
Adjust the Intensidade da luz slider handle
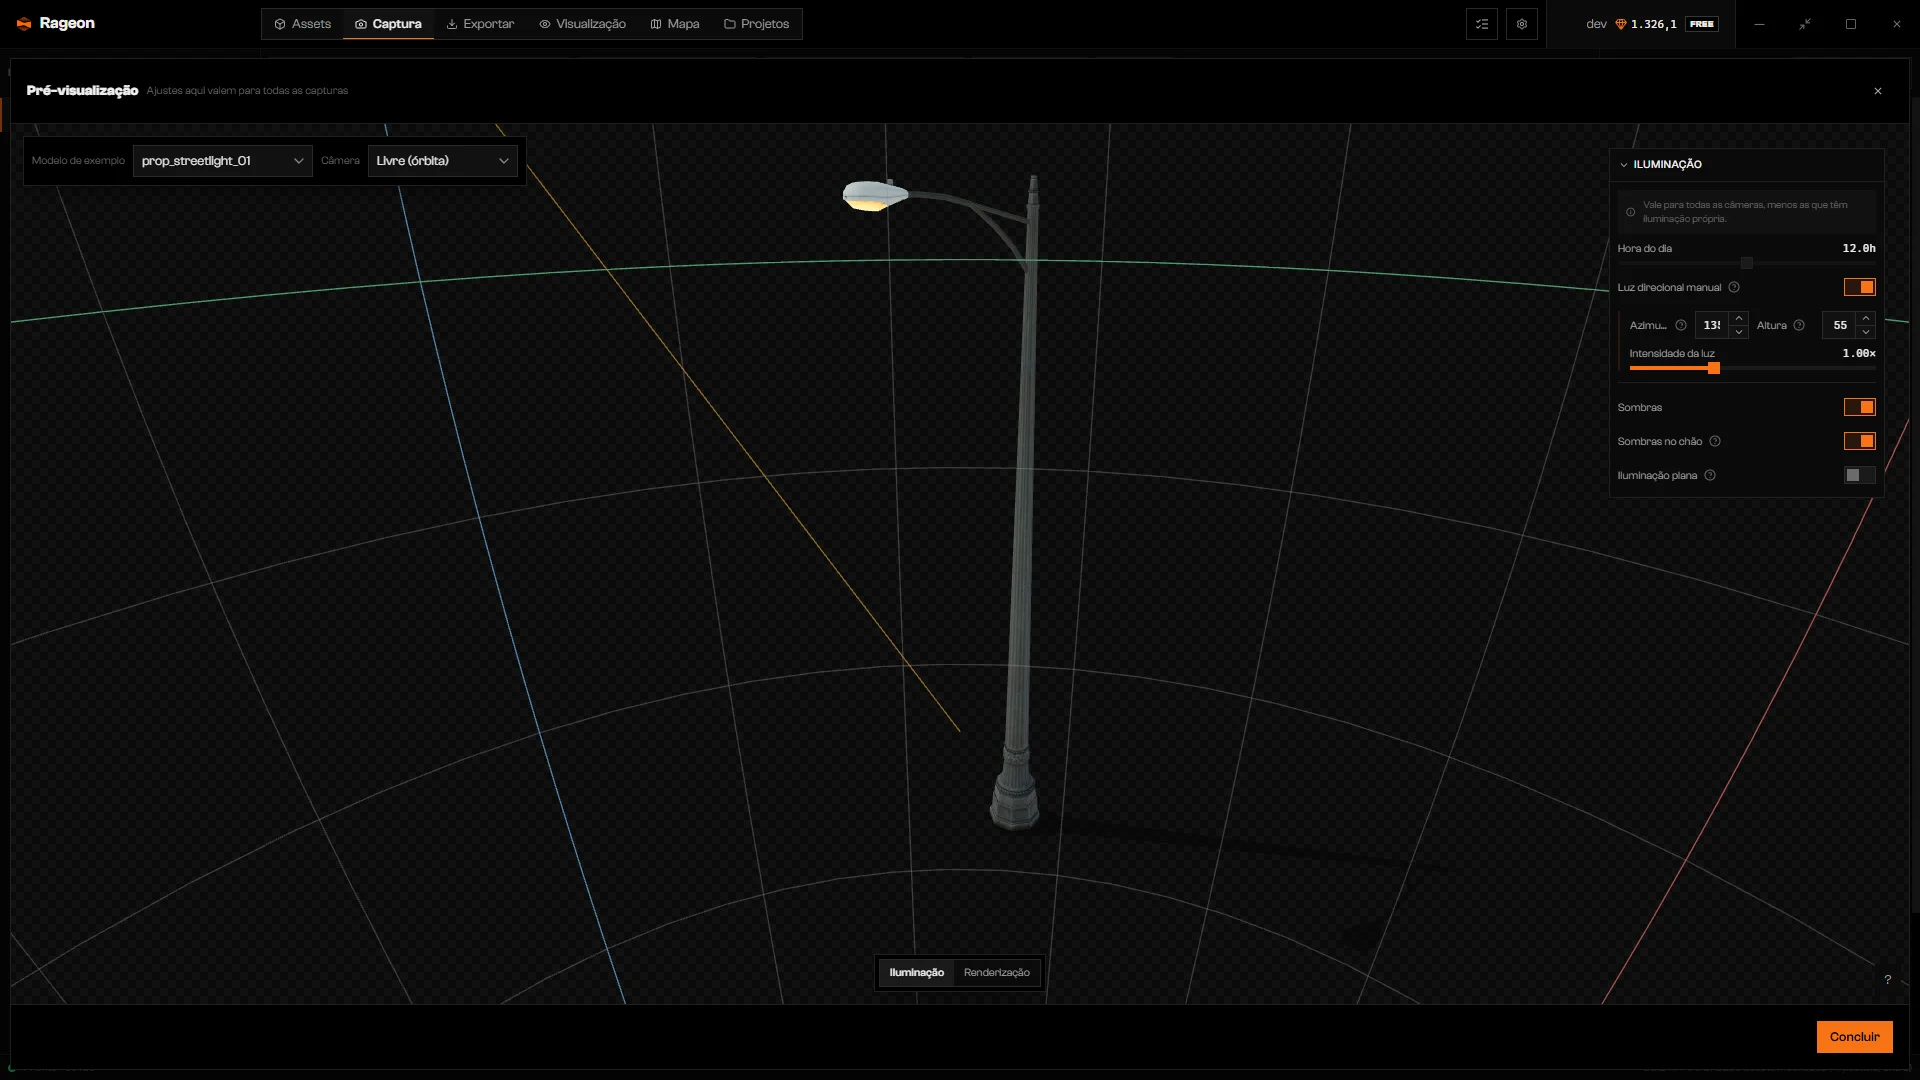coord(1714,369)
